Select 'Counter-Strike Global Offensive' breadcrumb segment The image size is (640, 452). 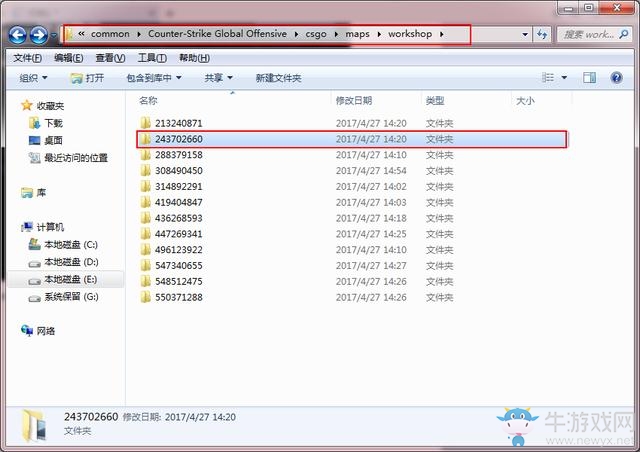pyautogui.click(x=217, y=34)
